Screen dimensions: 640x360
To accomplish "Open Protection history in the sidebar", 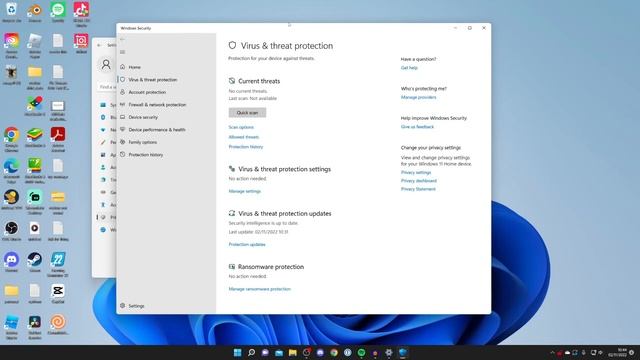I will click(x=146, y=155).
